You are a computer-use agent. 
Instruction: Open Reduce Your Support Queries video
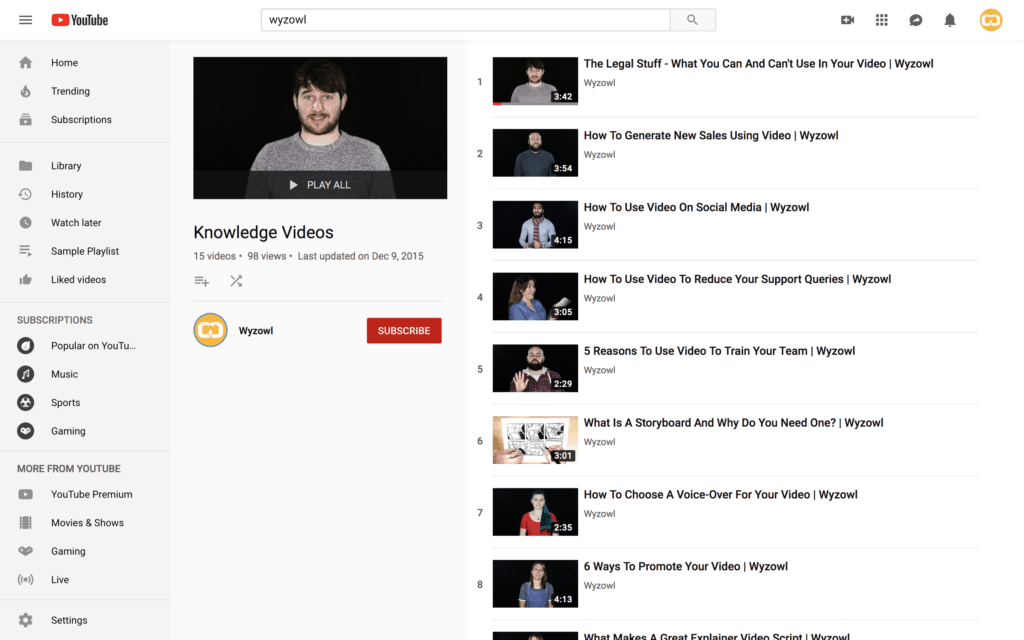(x=737, y=279)
